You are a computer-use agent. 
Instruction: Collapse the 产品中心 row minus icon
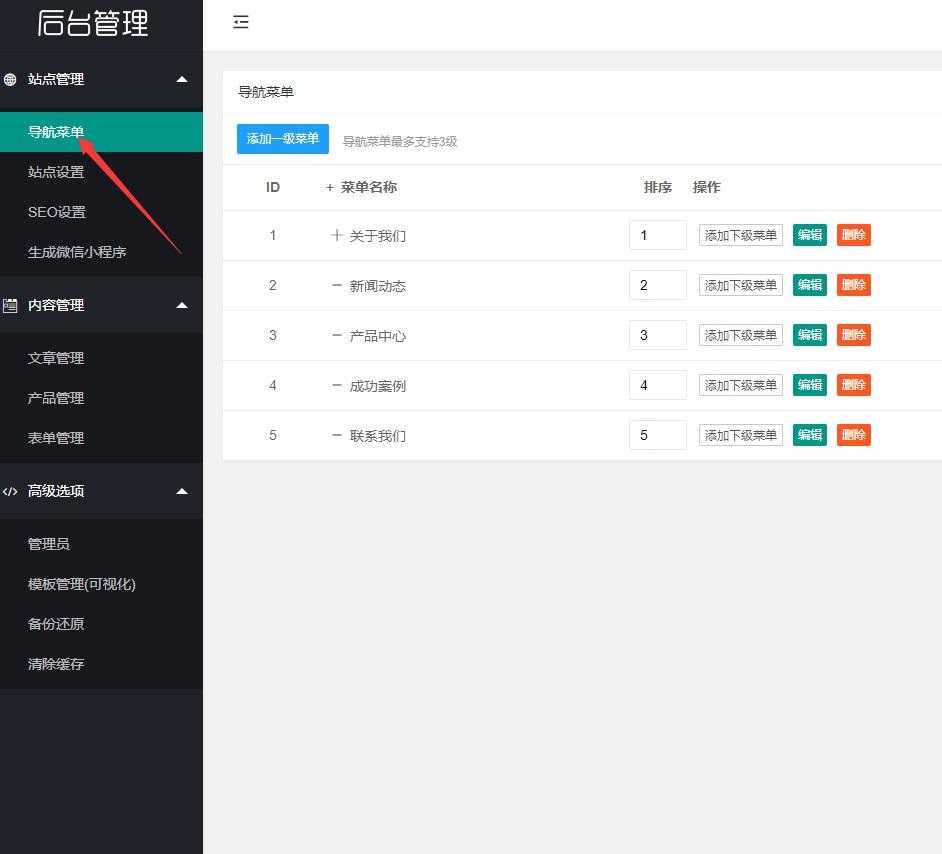click(336, 335)
